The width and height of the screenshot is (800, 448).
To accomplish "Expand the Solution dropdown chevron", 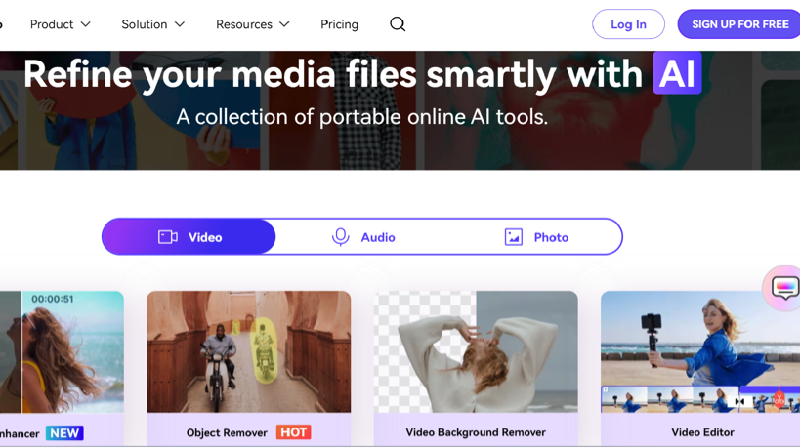I will (x=180, y=24).
